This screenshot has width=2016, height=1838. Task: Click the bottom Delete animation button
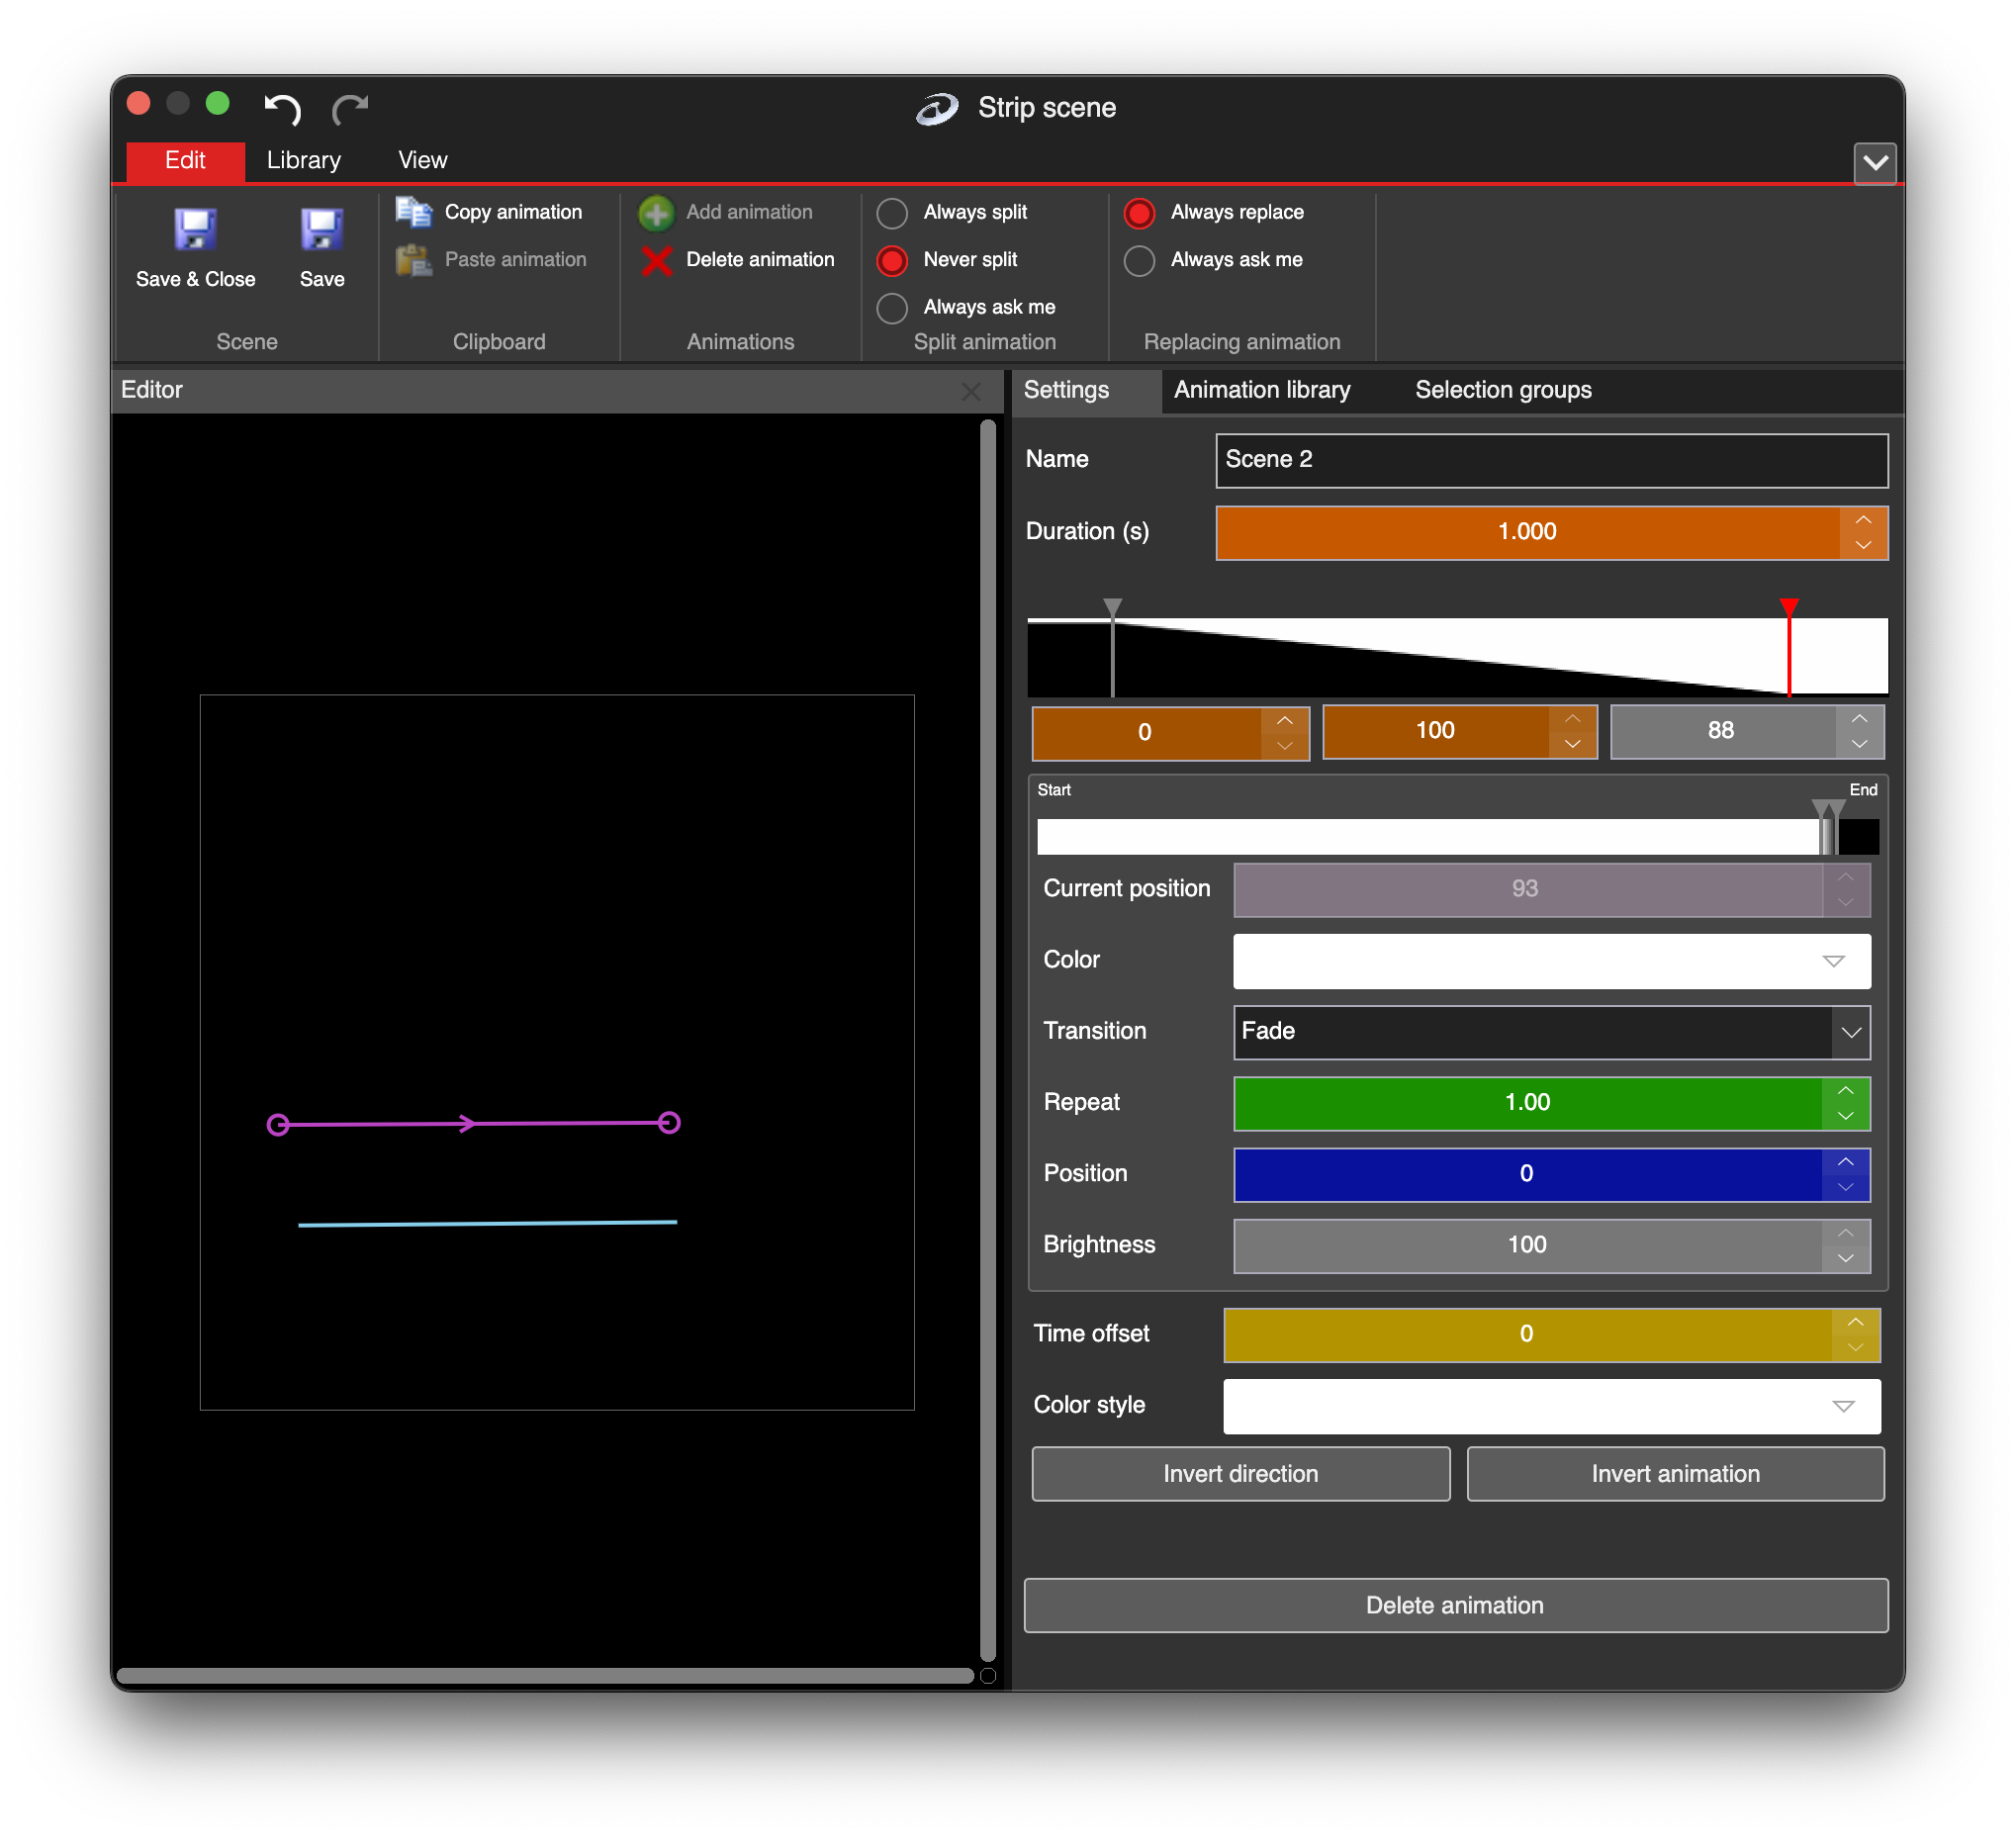click(x=1455, y=1606)
